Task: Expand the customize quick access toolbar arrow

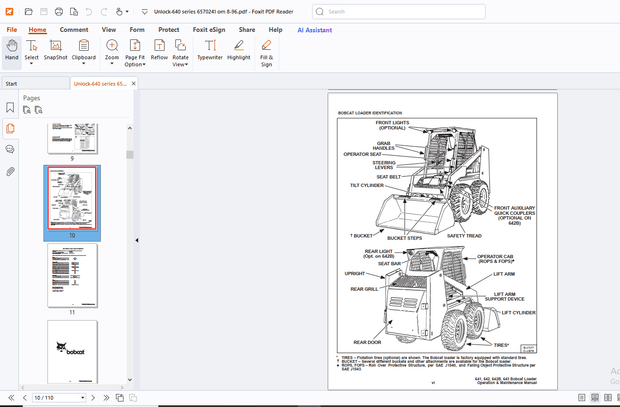Action: click(x=145, y=11)
